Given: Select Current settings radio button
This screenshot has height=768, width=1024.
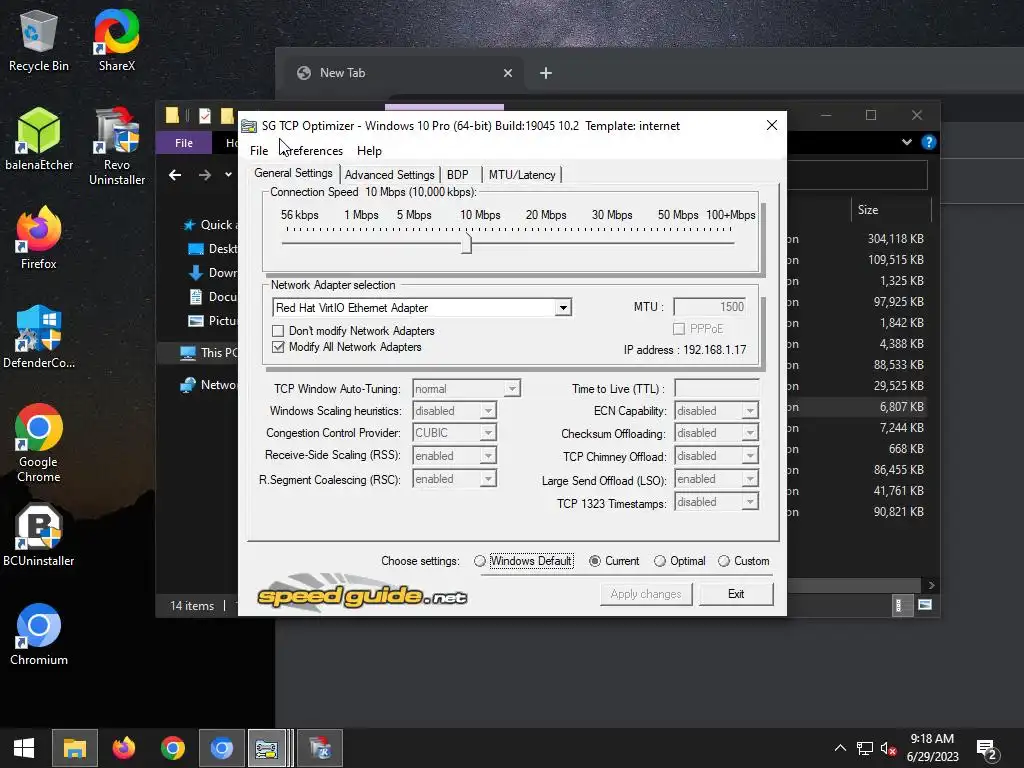Looking at the screenshot, I should (595, 561).
